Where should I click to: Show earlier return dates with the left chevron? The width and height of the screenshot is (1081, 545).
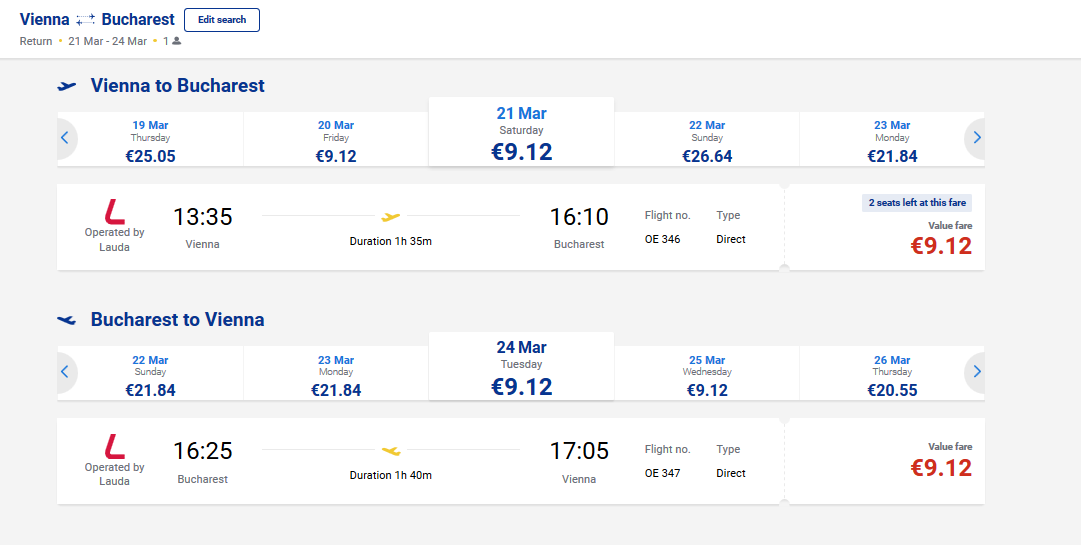click(67, 372)
